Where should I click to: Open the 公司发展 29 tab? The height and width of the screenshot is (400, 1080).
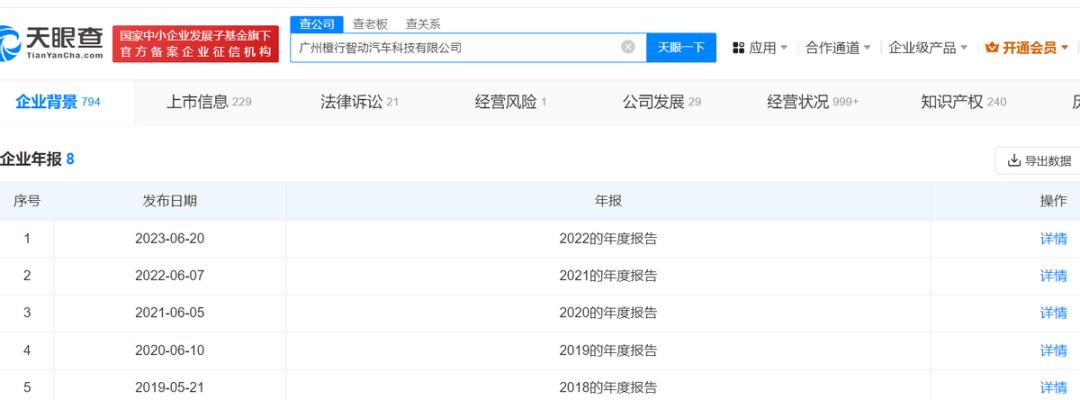[661, 103]
